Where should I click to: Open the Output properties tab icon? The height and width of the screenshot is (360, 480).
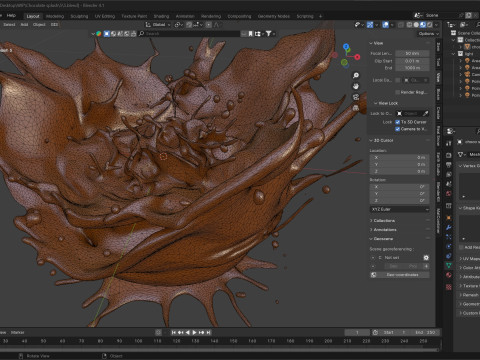click(449, 165)
